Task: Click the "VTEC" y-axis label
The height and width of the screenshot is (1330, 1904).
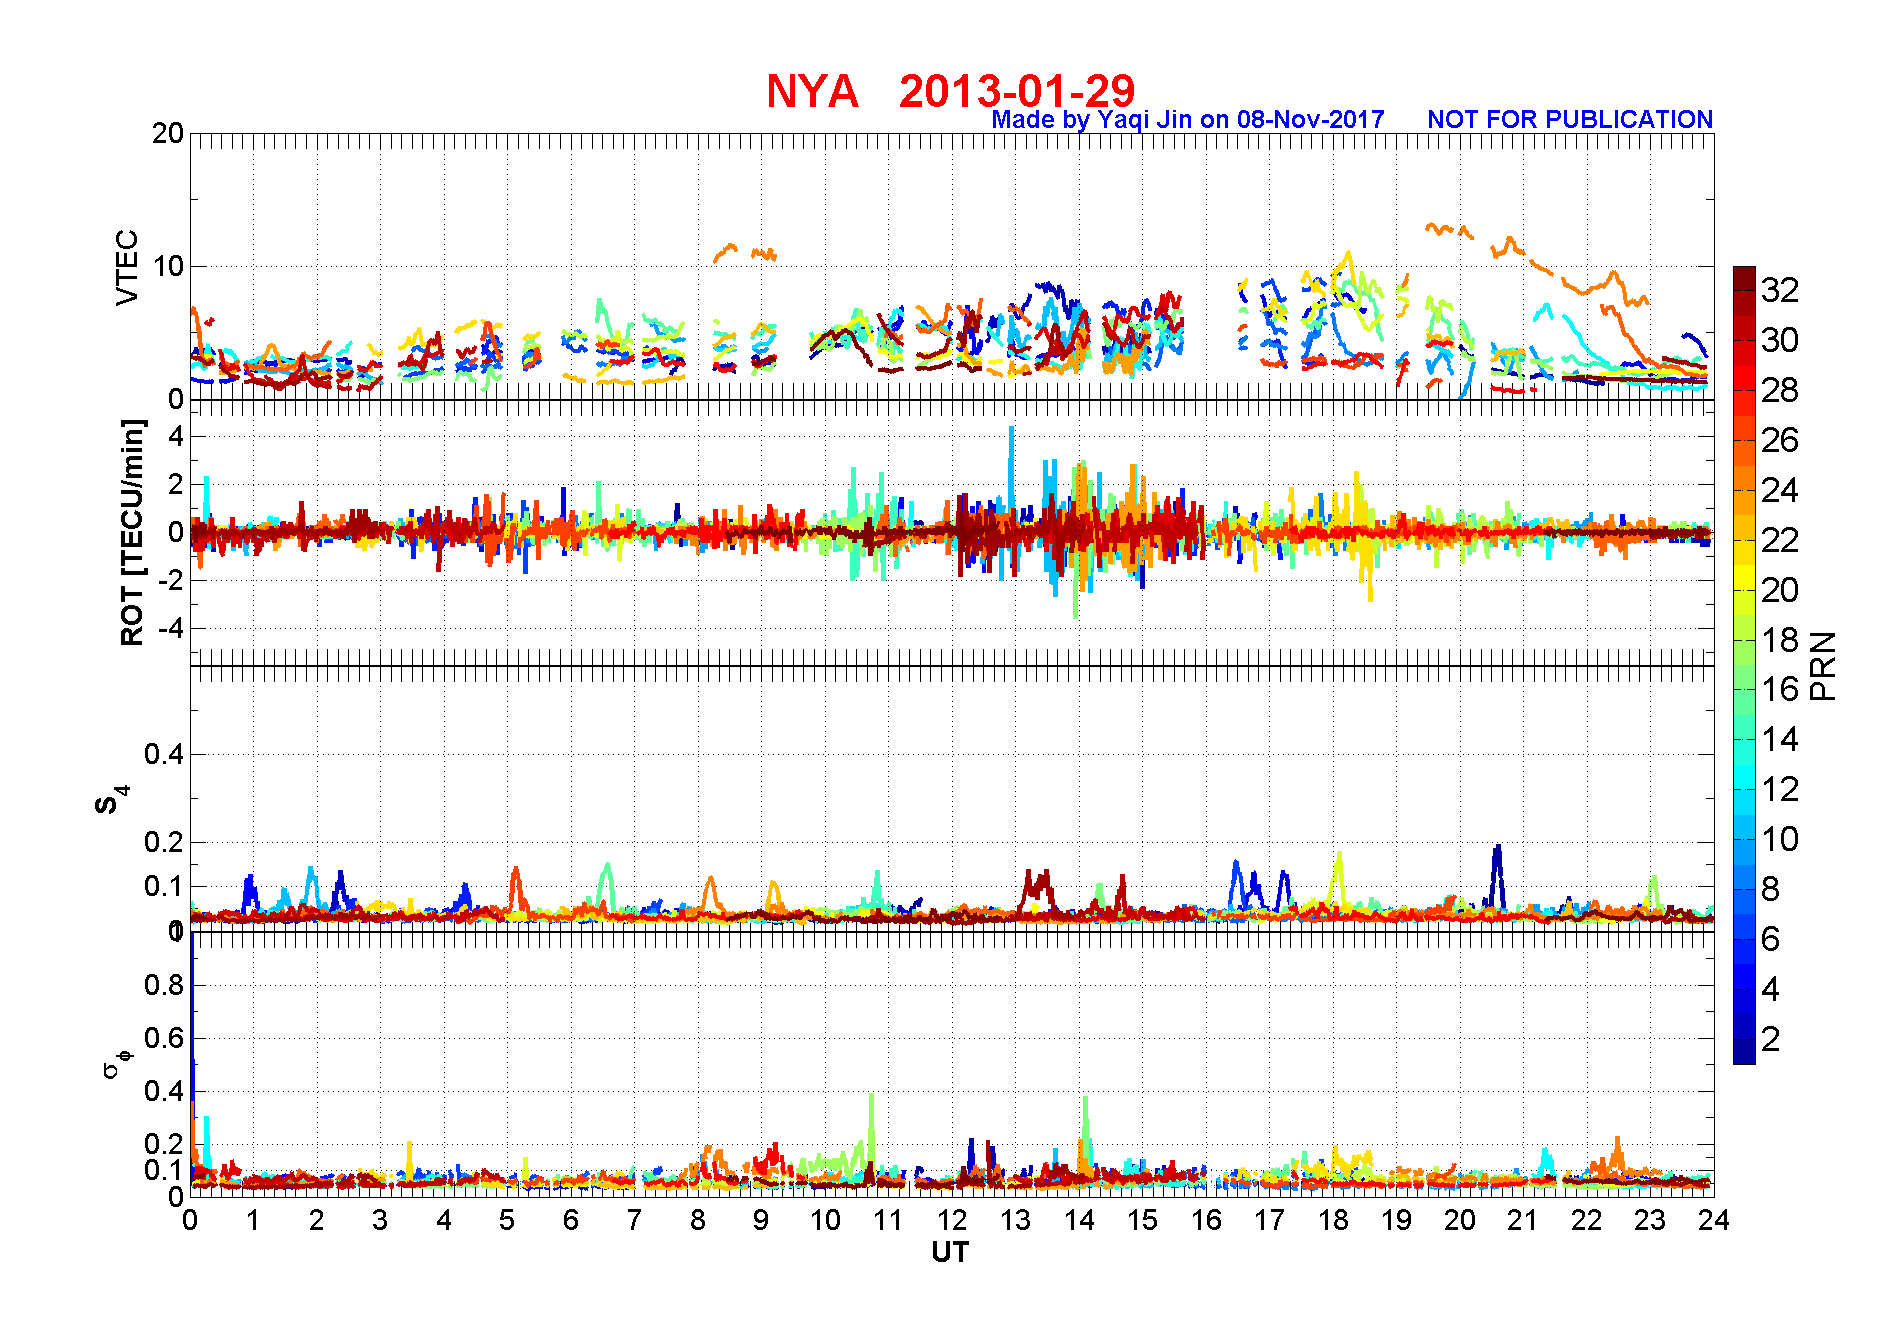Action: [127, 267]
